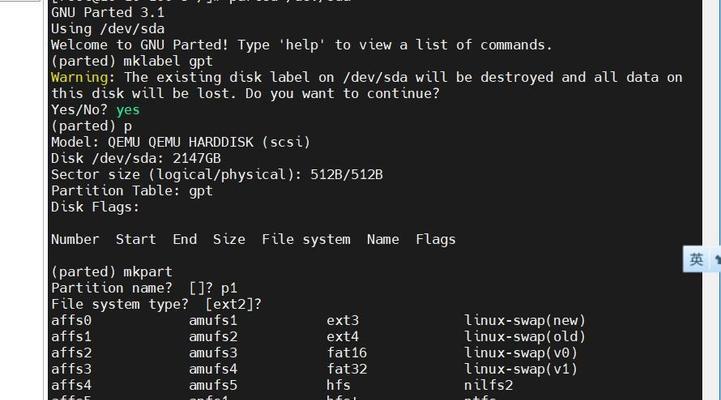
Task: Click the 'mklabel gpt' command text
Action: [x=168, y=61]
